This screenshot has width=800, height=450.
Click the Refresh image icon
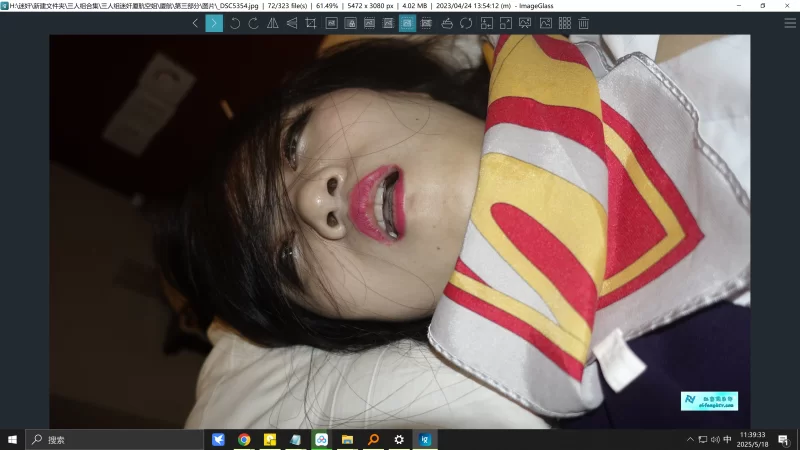(466, 23)
